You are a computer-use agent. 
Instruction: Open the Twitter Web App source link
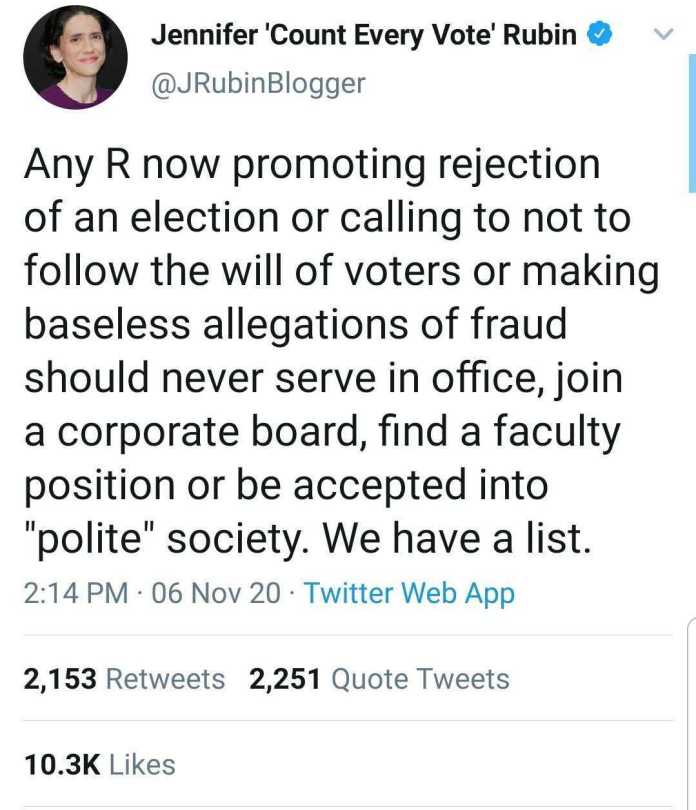(409, 593)
